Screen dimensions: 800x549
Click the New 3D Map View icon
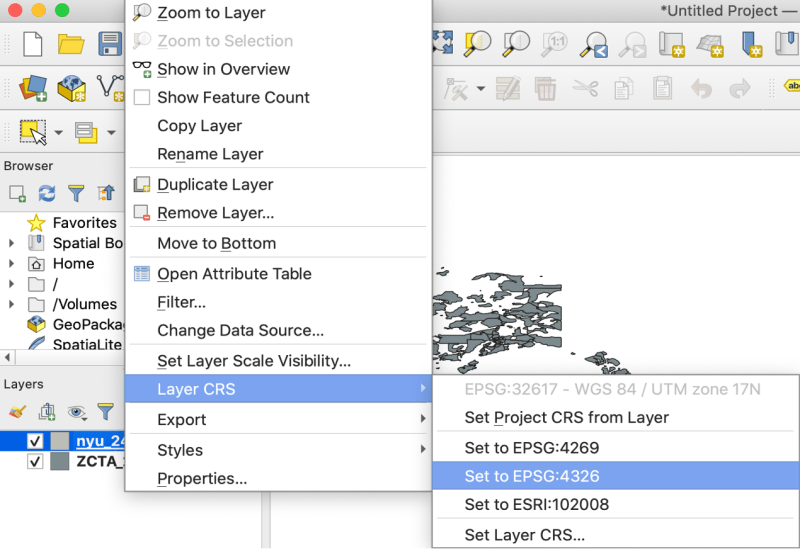pyautogui.click(x=710, y=45)
